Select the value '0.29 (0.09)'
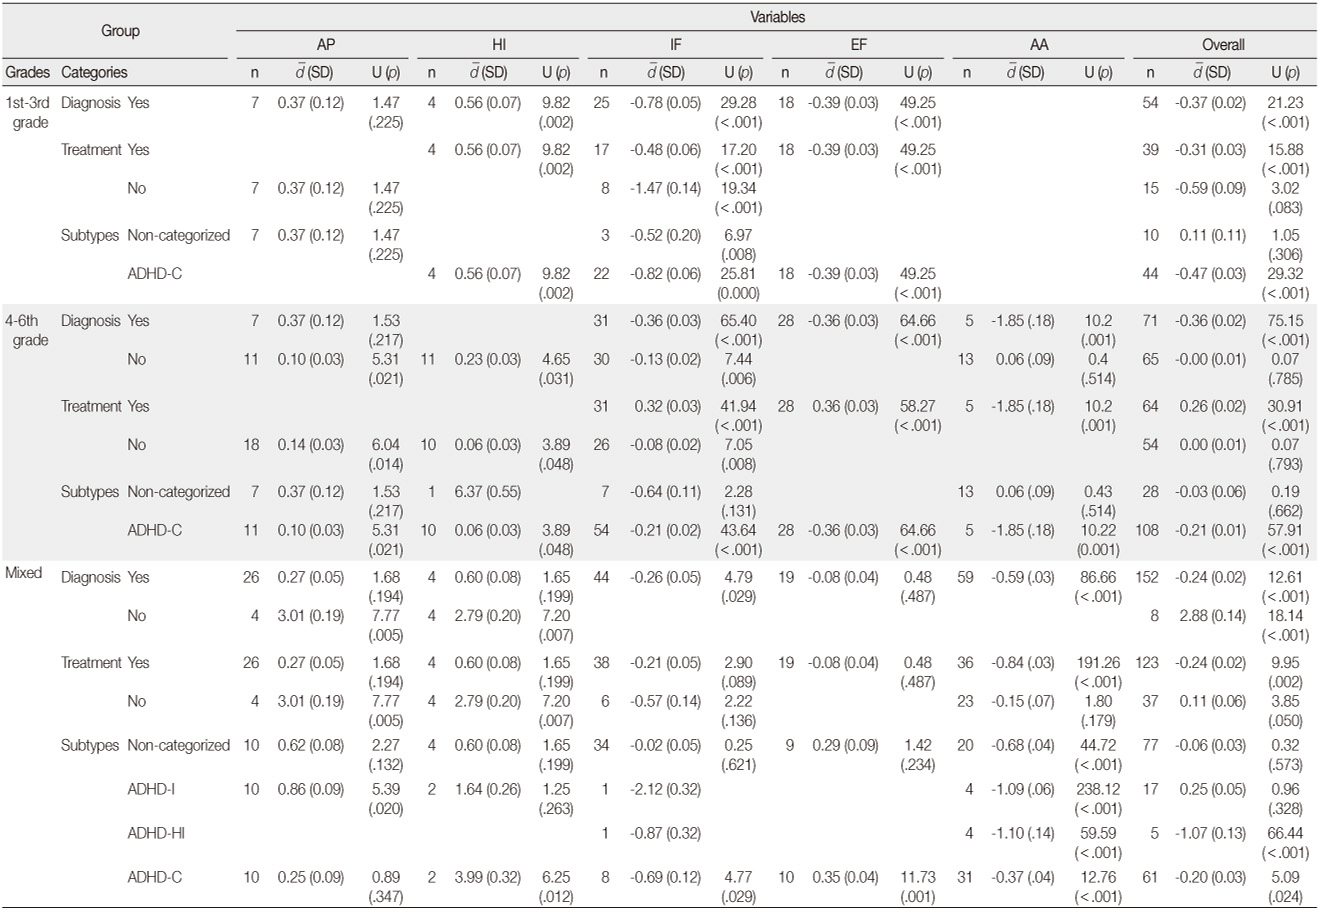This screenshot has height=914, width=1321. (845, 746)
